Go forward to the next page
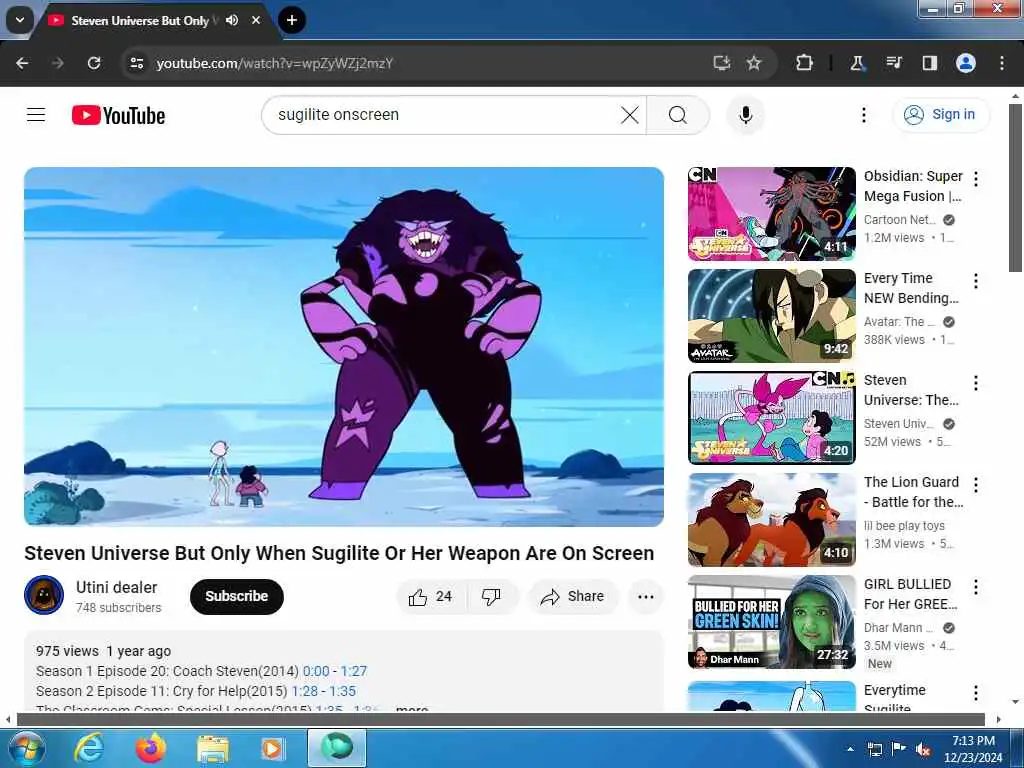The height and width of the screenshot is (768, 1024). [58, 63]
